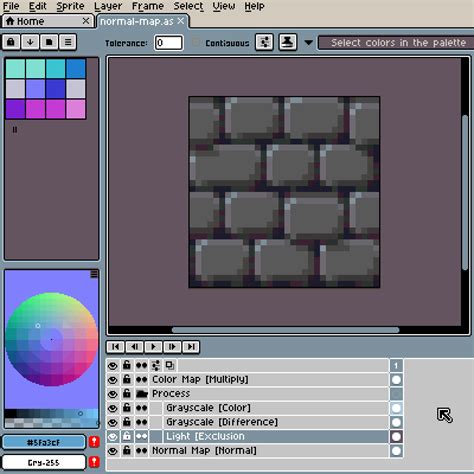Click the sort palette down-arrow icon
This screenshot has height=474, width=474.
tap(30, 42)
